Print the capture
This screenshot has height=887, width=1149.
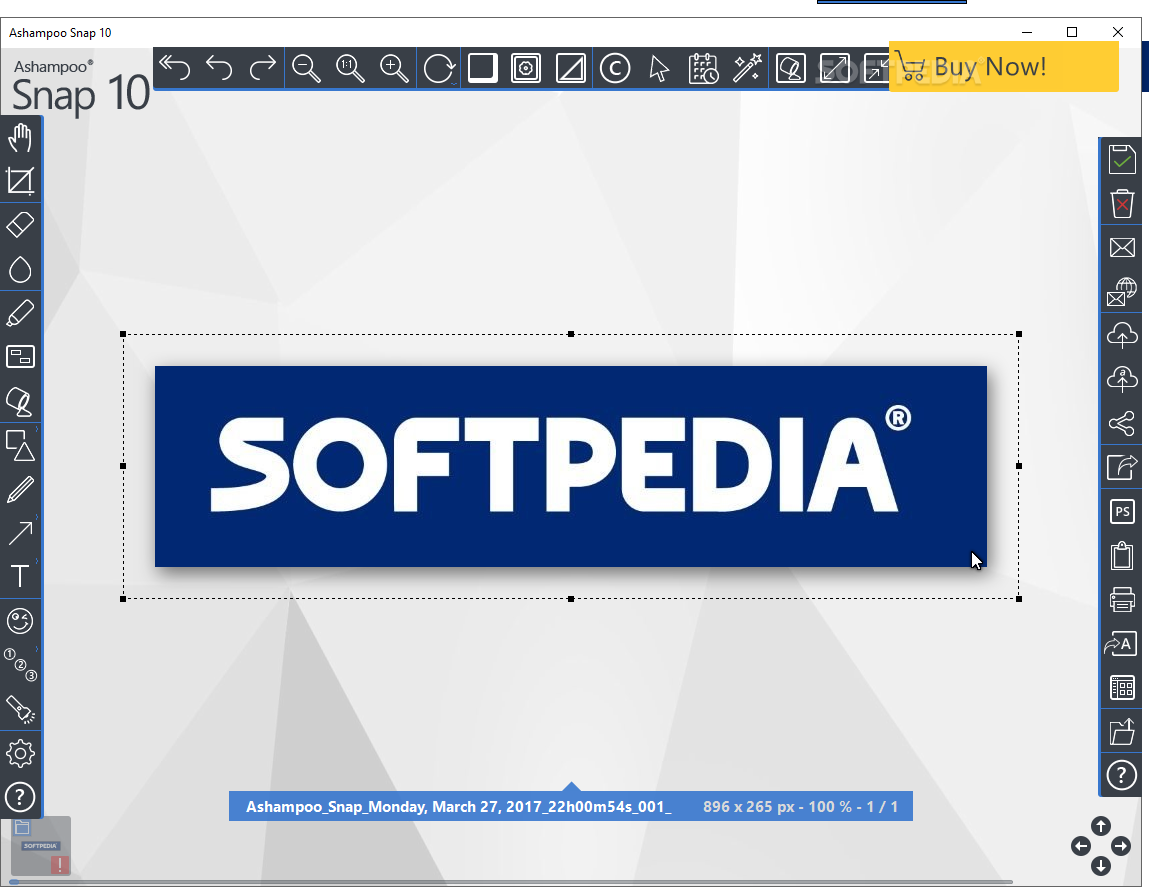1122,599
